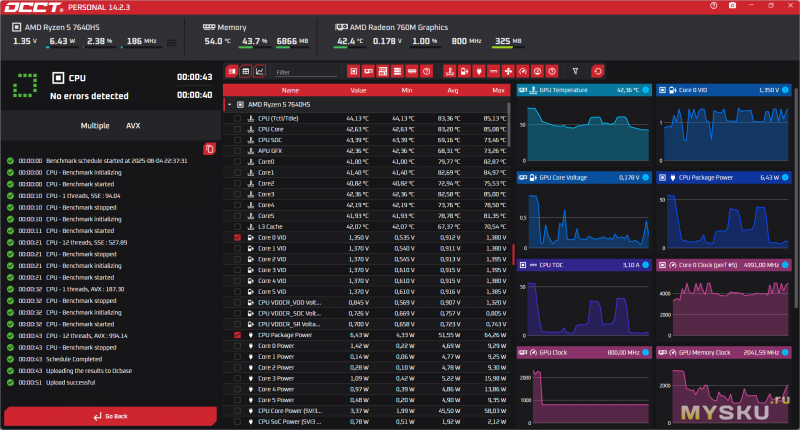Image resolution: width=800 pixels, height=430 pixels.
Task: Open info for CPU Package Power graph
Action: [x=785, y=178]
